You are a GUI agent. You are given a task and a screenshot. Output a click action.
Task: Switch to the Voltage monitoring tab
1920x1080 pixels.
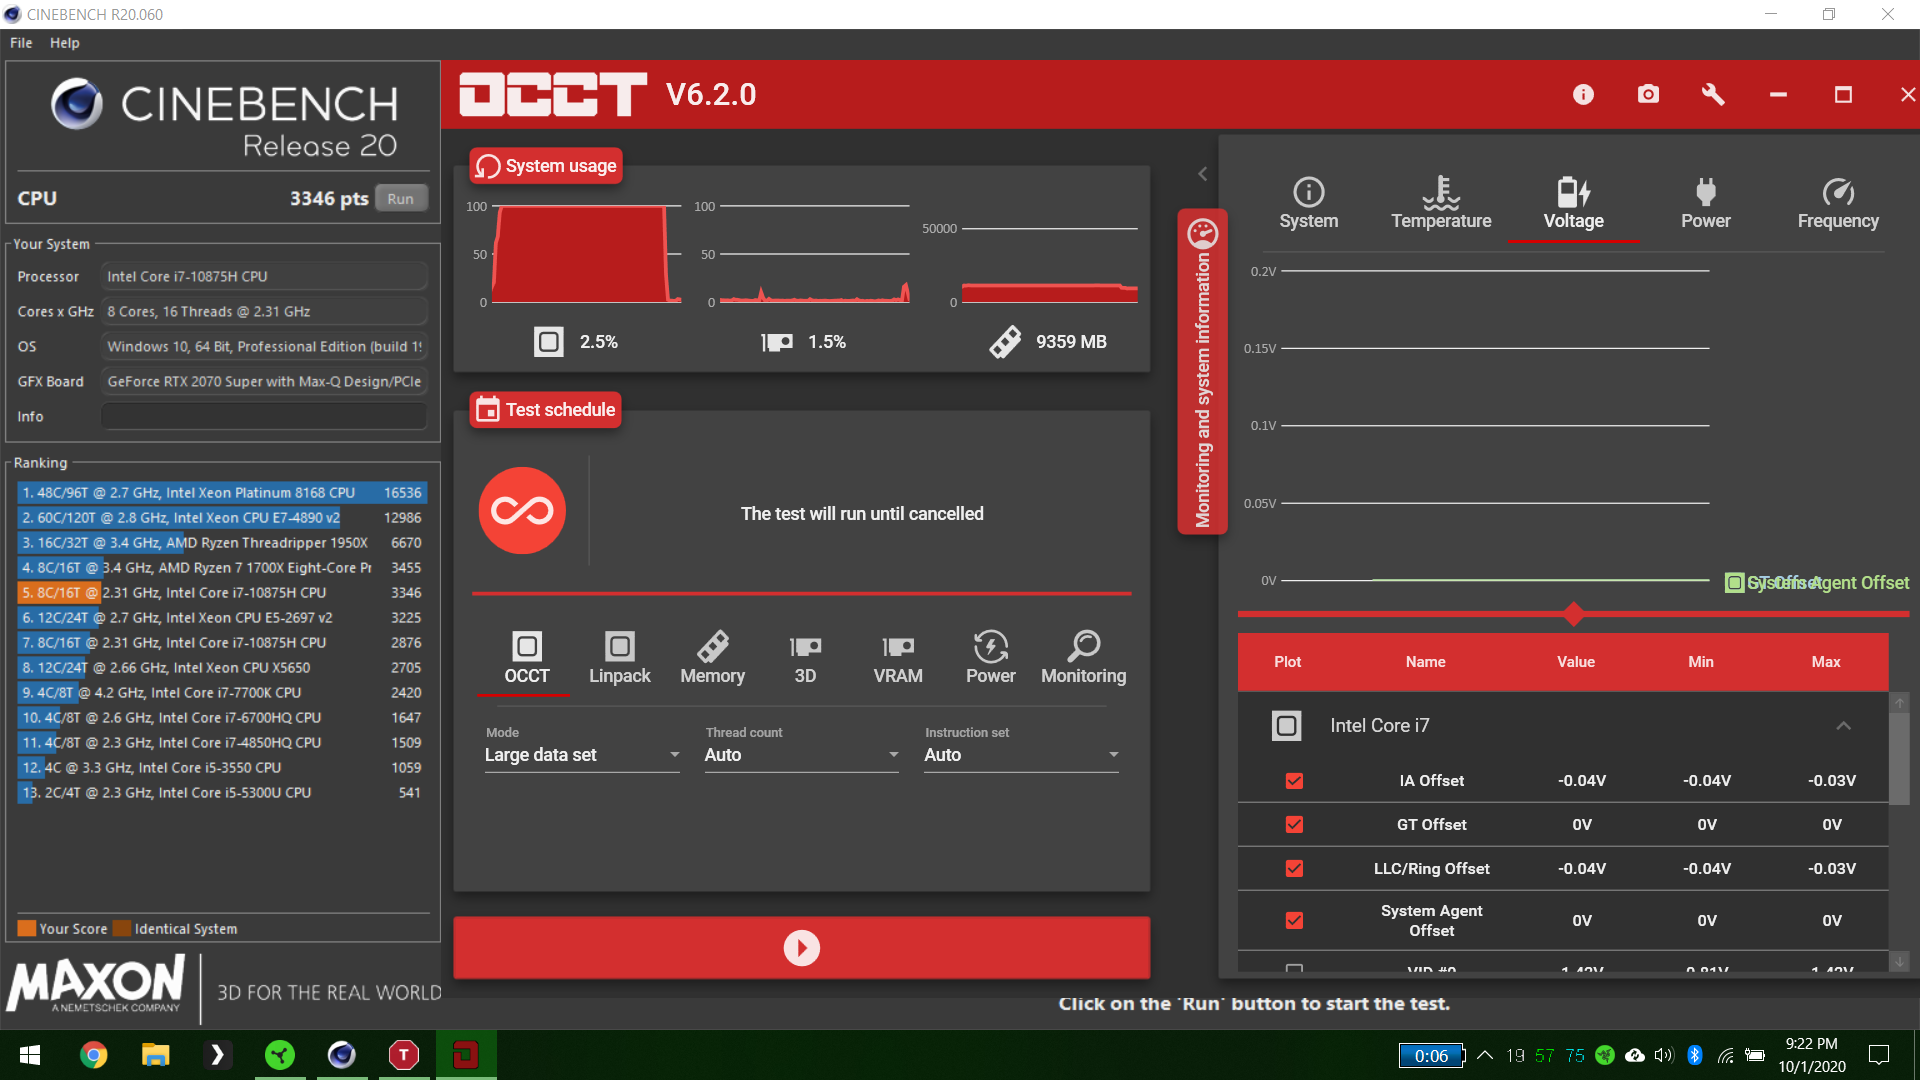[1573, 204]
